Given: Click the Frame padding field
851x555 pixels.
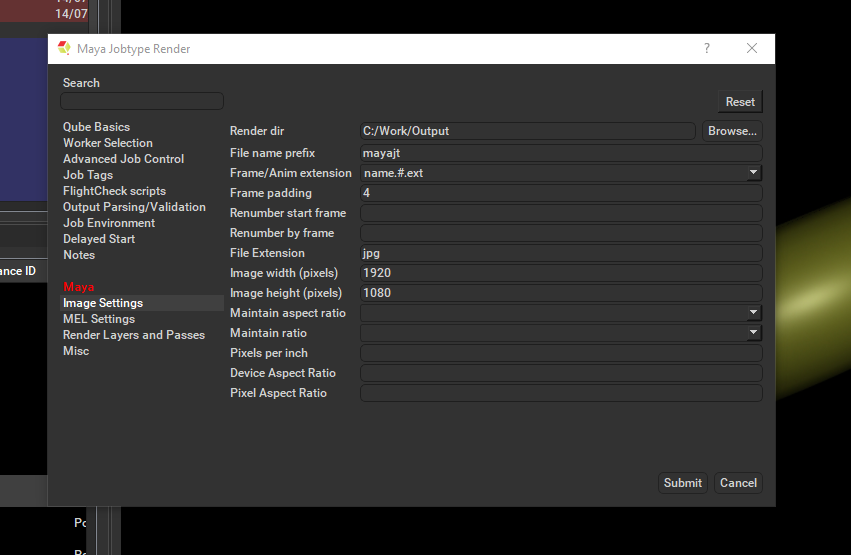Looking at the screenshot, I should tap(560, 193).
